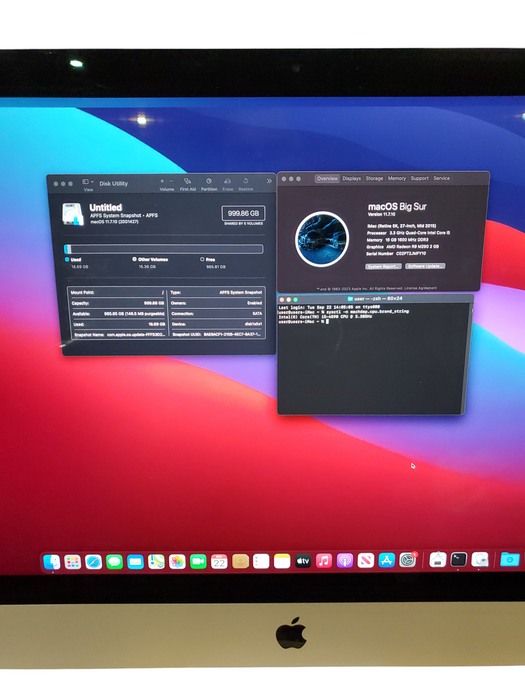The image size is (525, 700).
Task: Open Reminders from the dock
Action: pyautogui.click(x=261, y=561)
